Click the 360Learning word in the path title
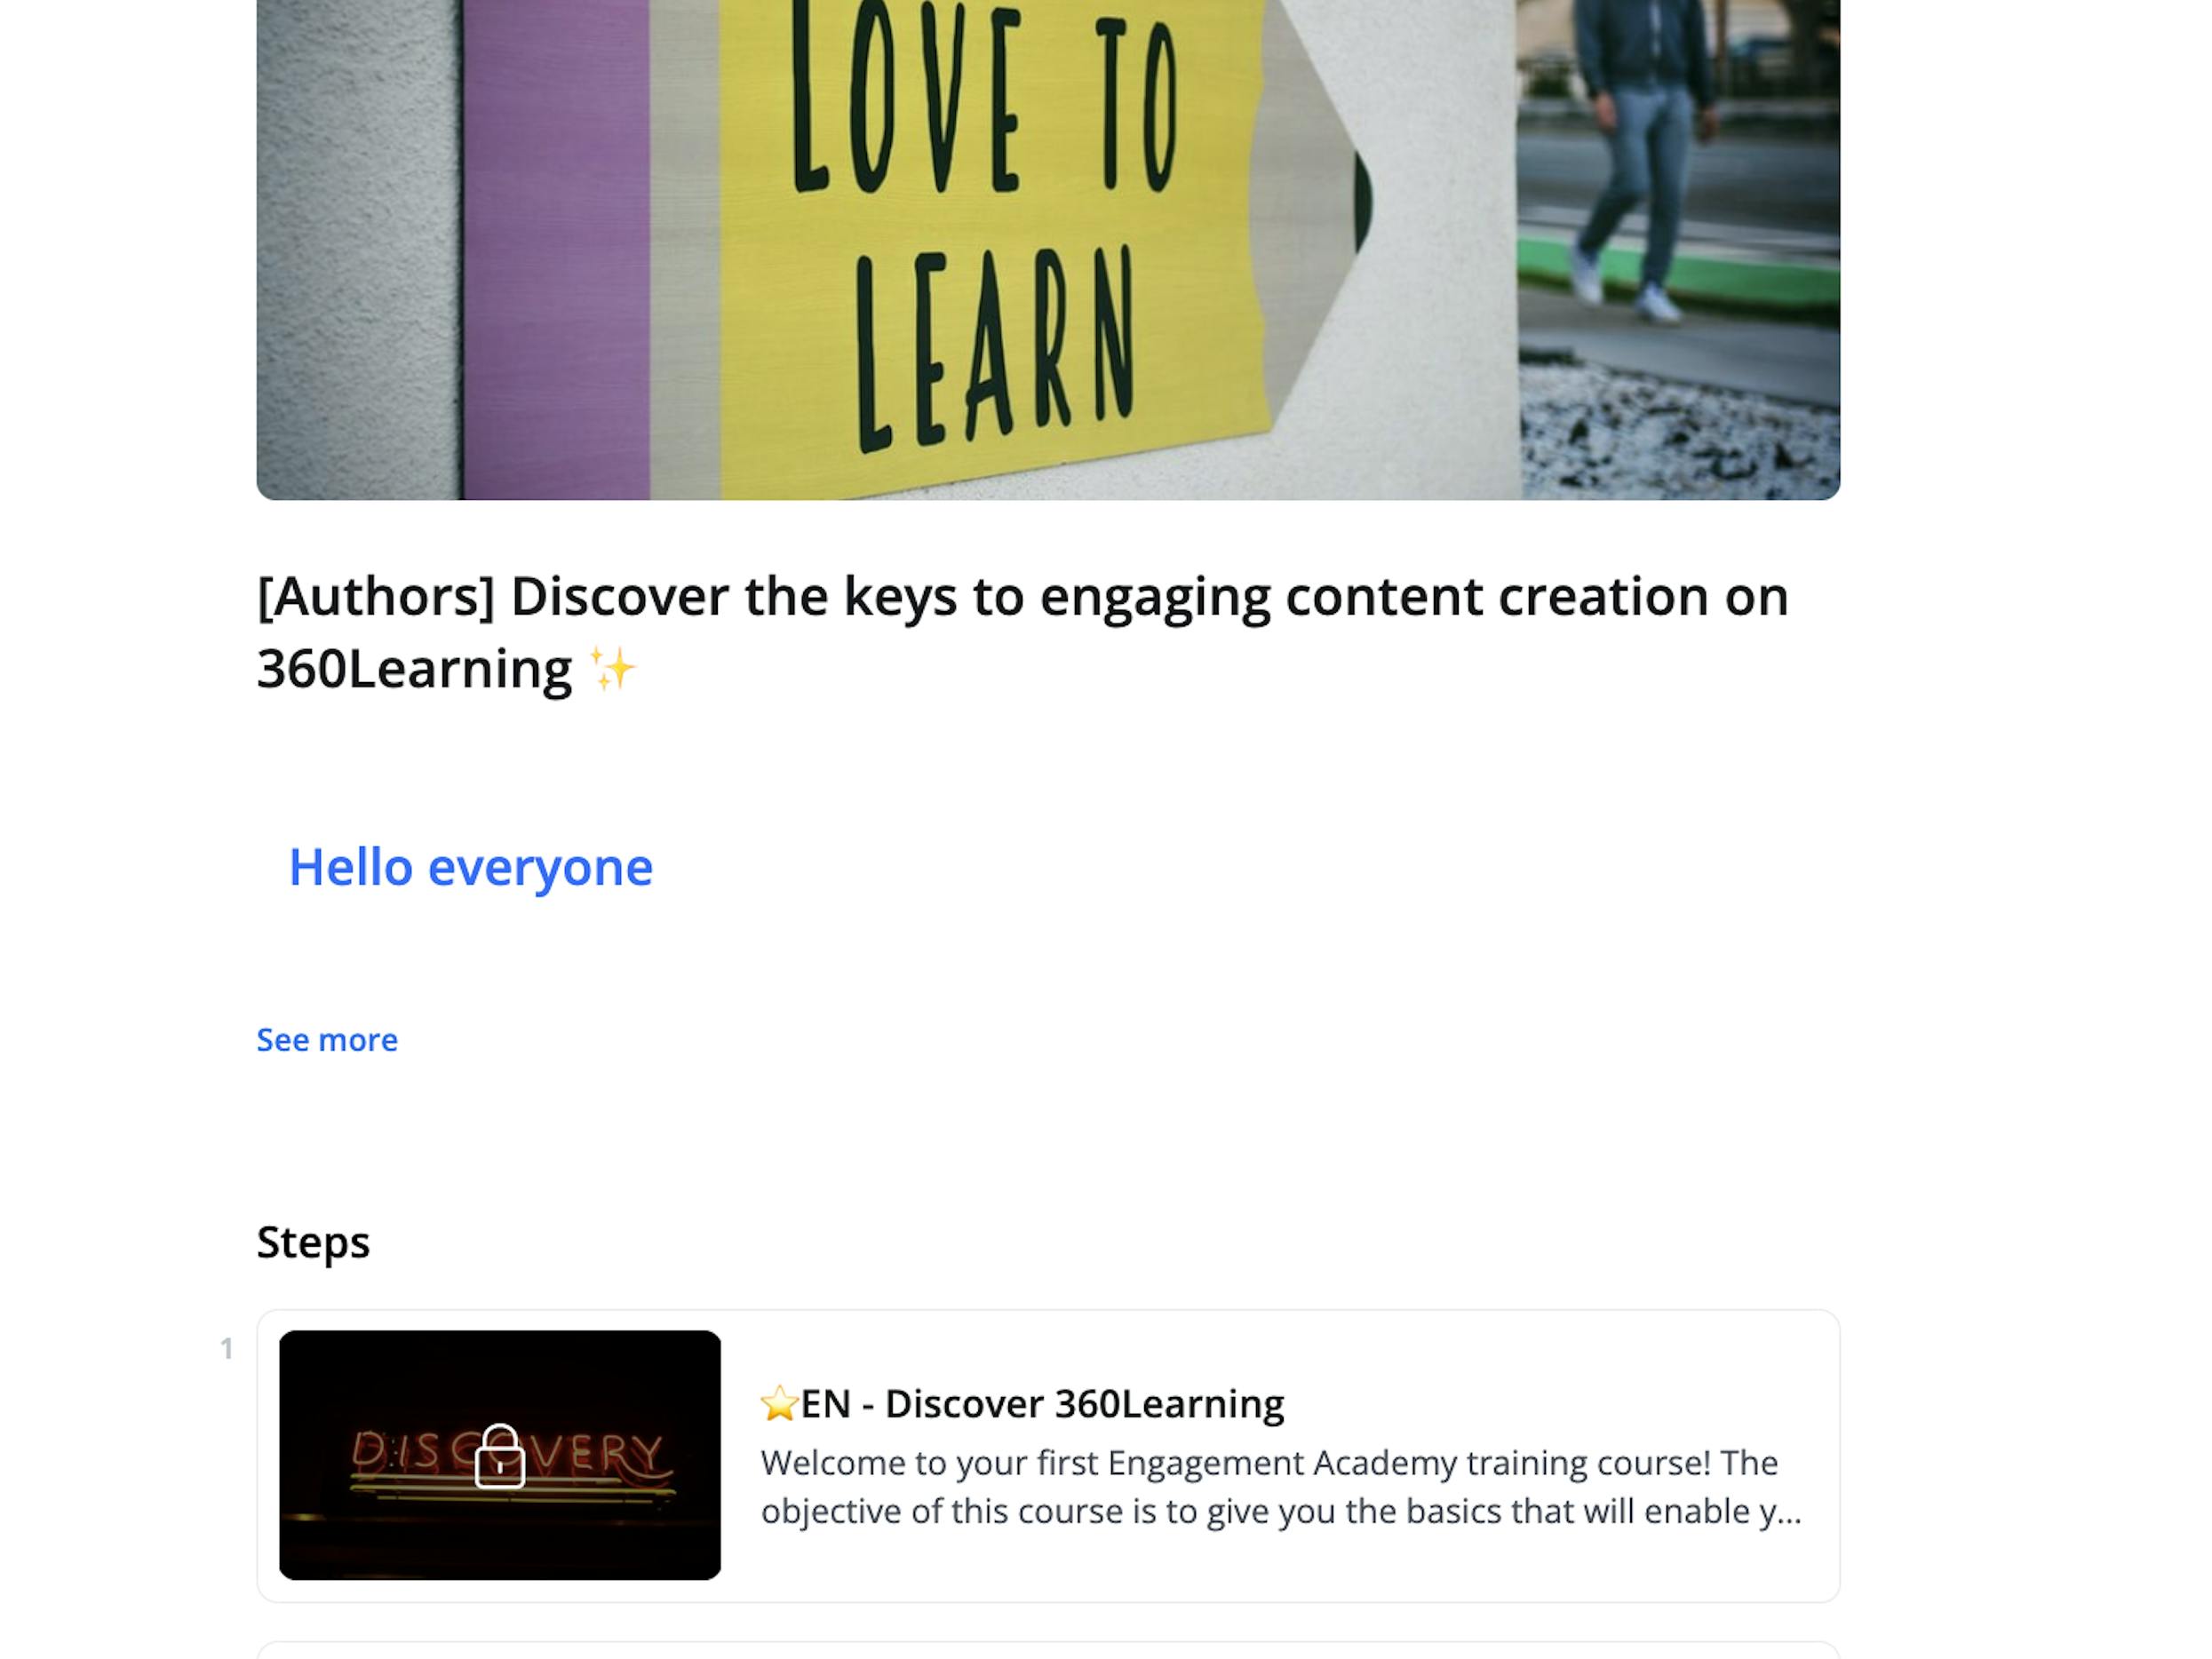Screen dimensions: 2212x1659 click(x=414, y=669)
